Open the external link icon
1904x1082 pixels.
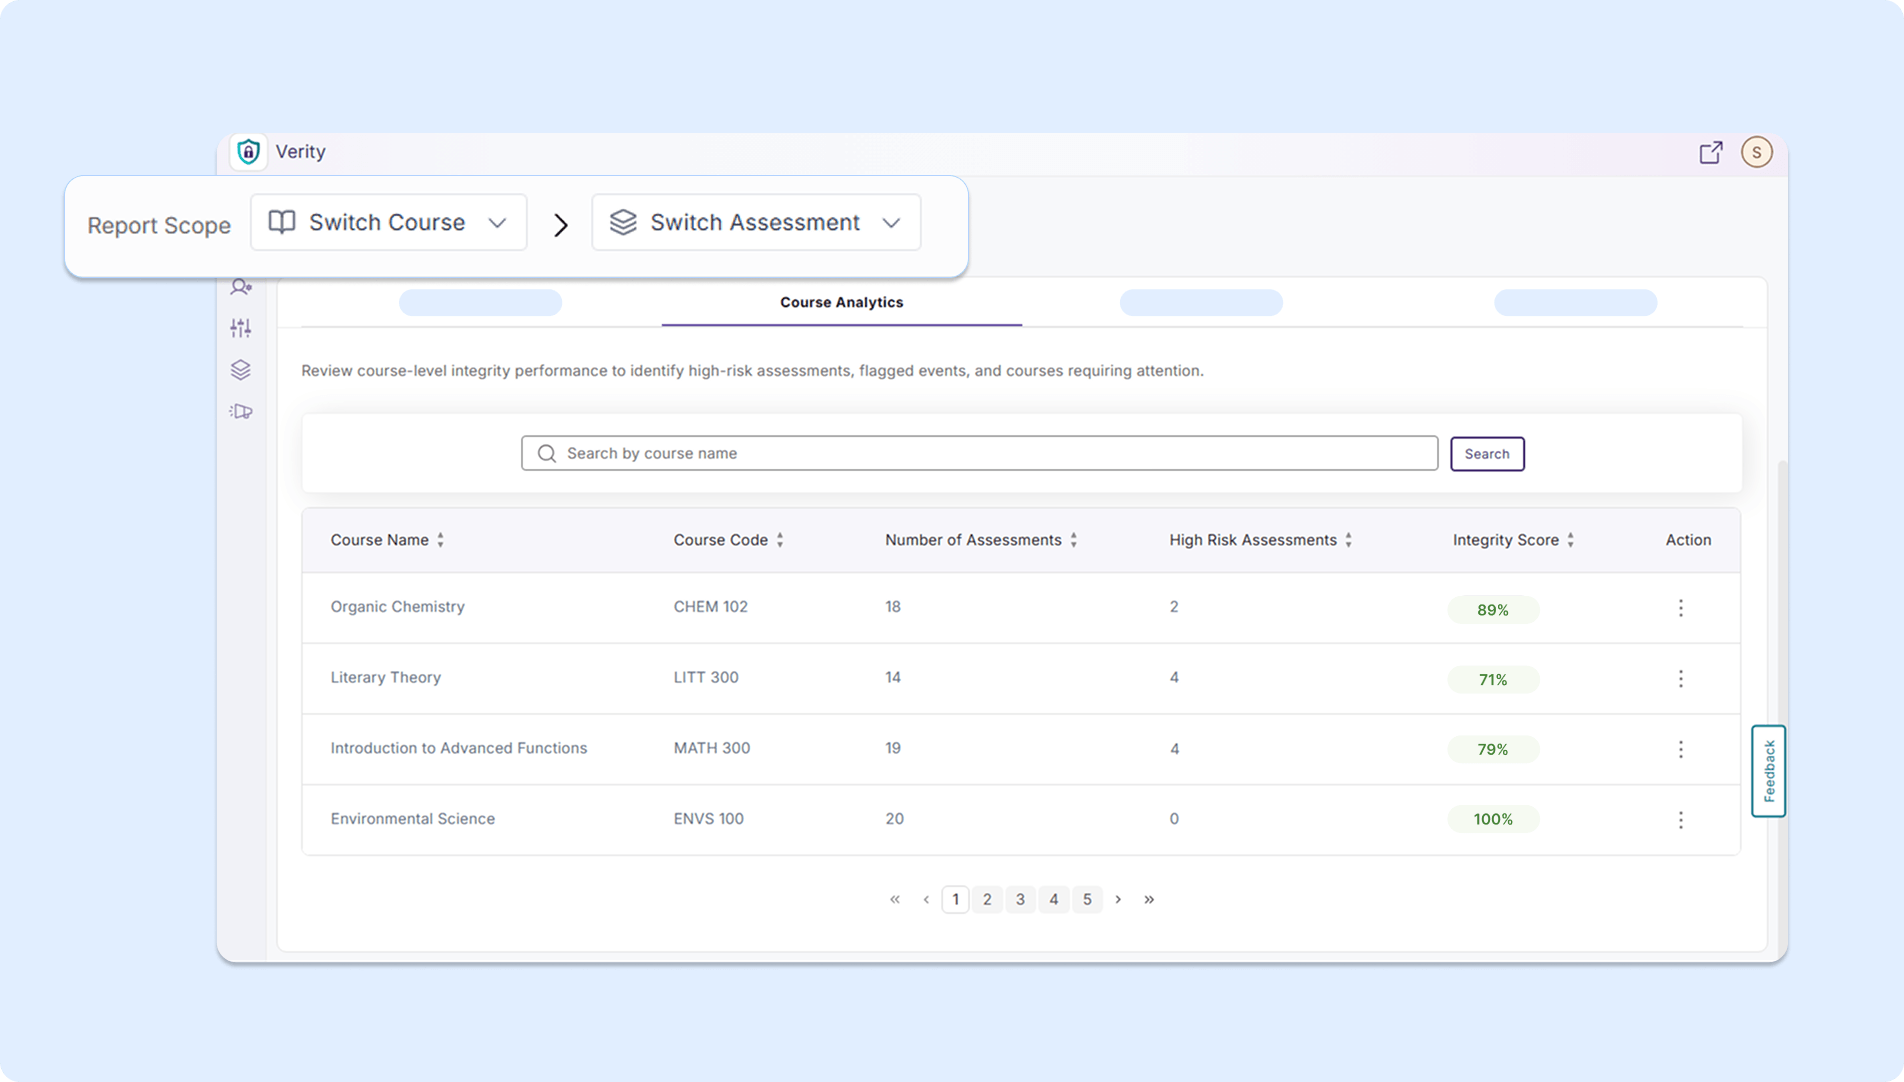pyautogui.click(x=1711, y=152)
